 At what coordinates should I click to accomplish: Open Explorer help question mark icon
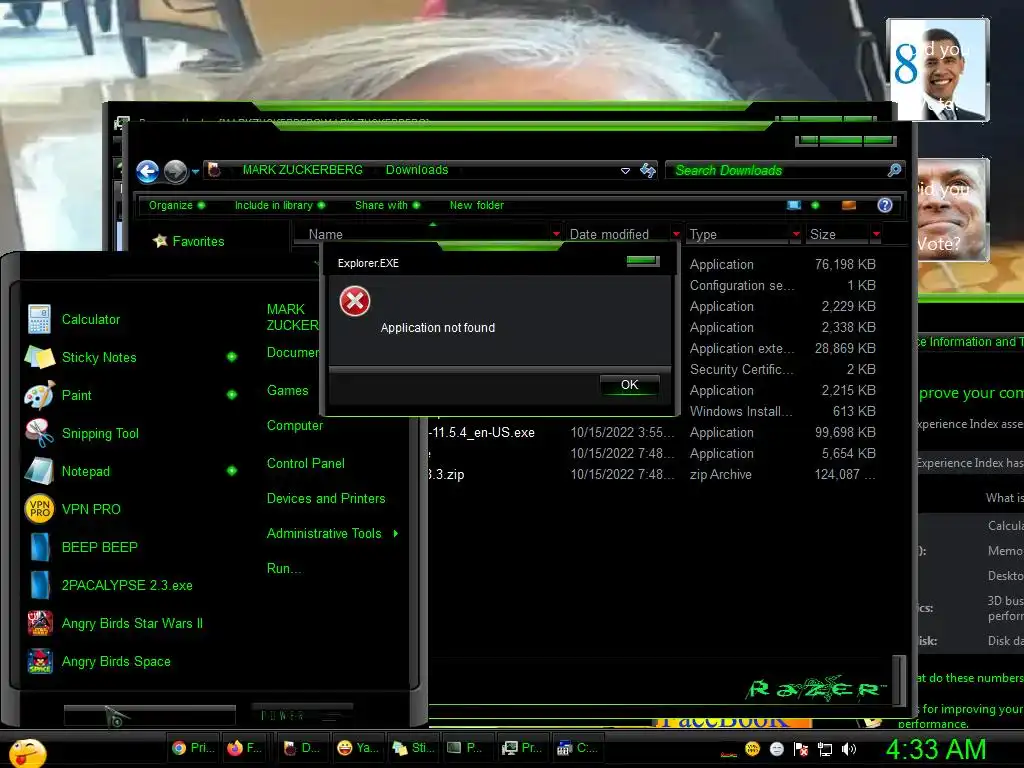(x=884, y=205)
